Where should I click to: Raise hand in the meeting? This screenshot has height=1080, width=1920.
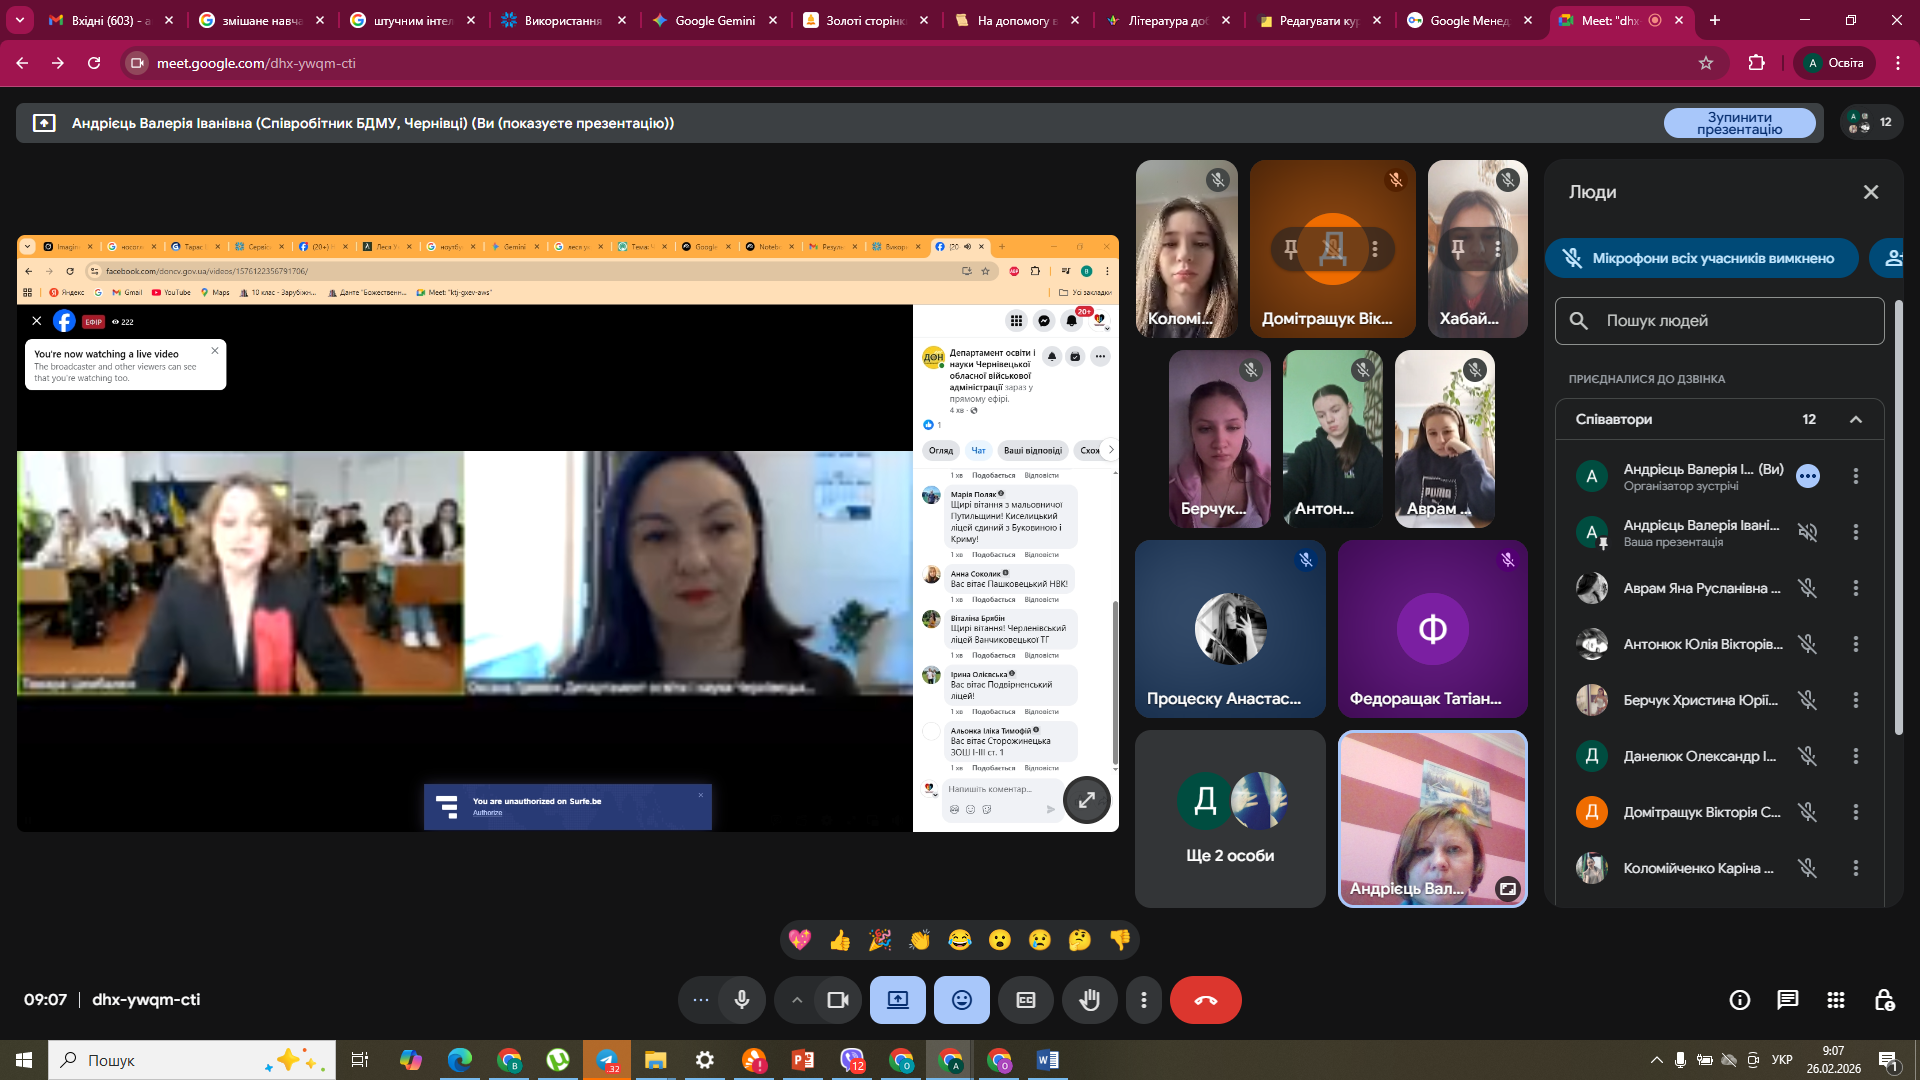click(1089, 1000)
